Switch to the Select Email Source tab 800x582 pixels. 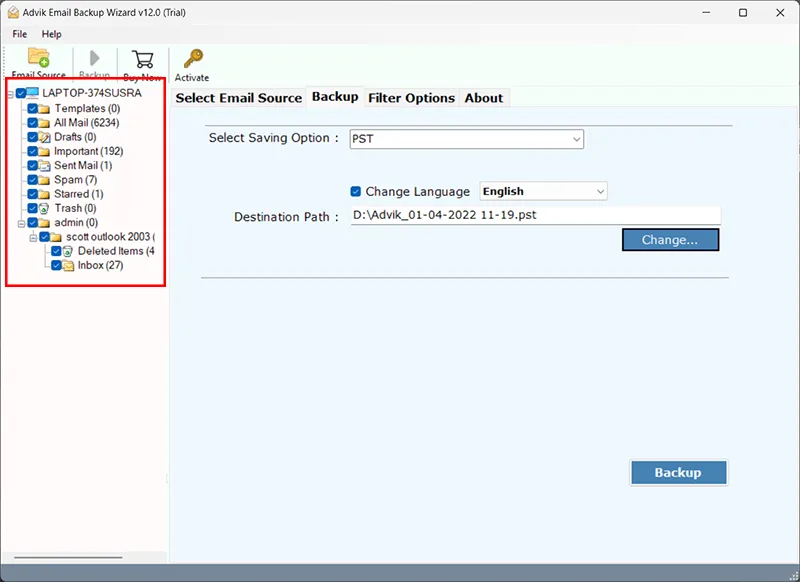coord(239,98)
